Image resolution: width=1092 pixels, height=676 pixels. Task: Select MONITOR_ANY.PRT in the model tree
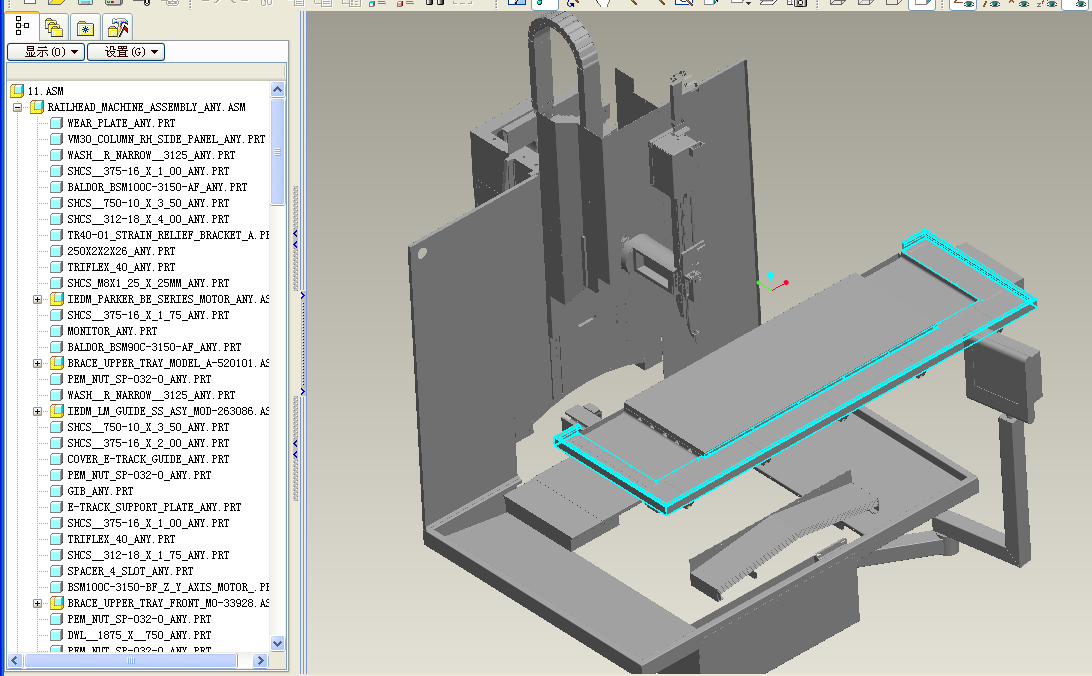(x=112, y=331)
